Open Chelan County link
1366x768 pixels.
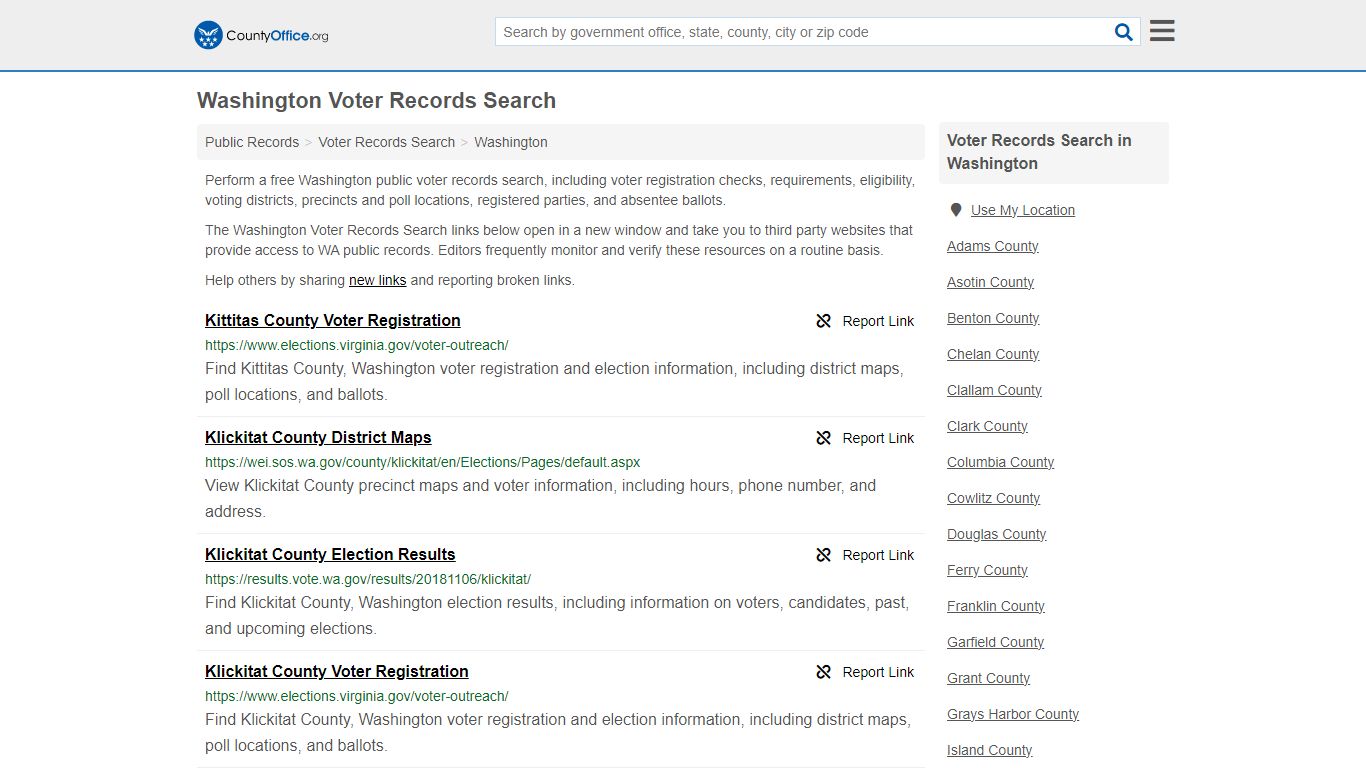994,354
